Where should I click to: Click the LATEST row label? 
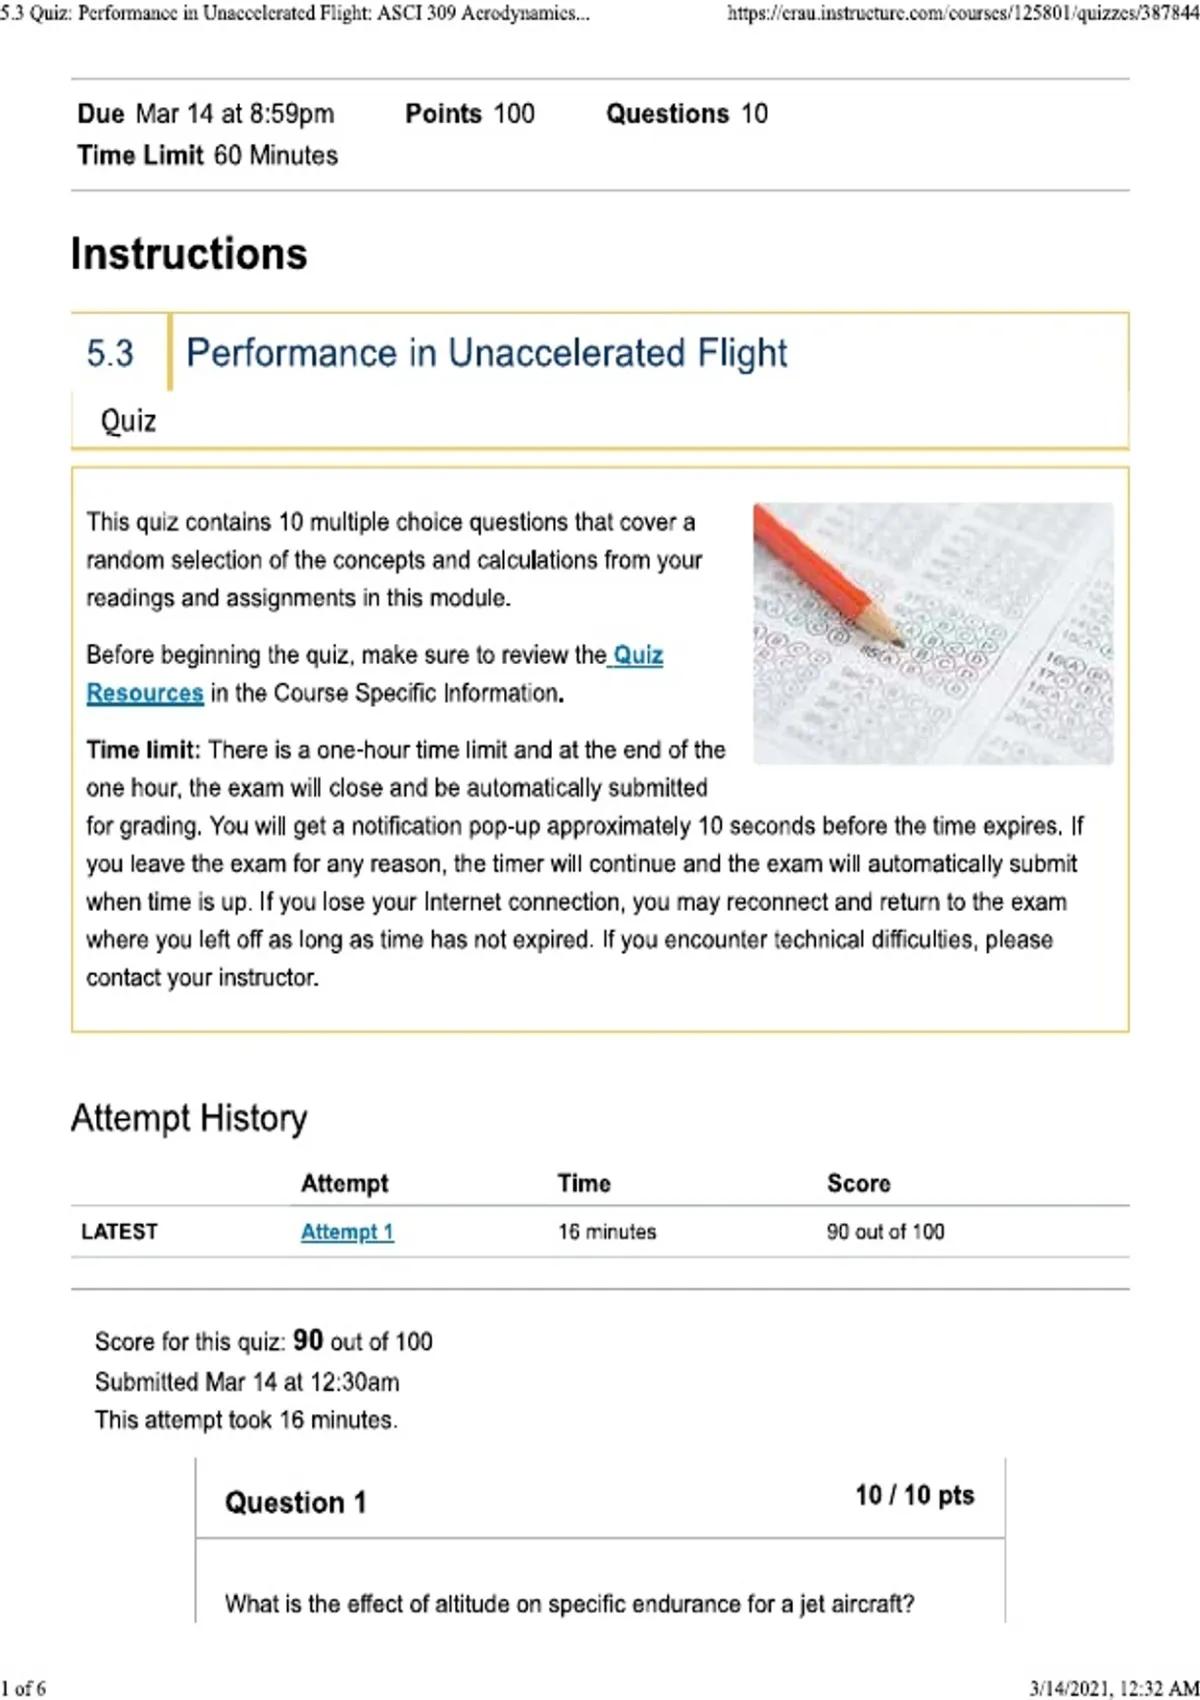(119, 1232)
